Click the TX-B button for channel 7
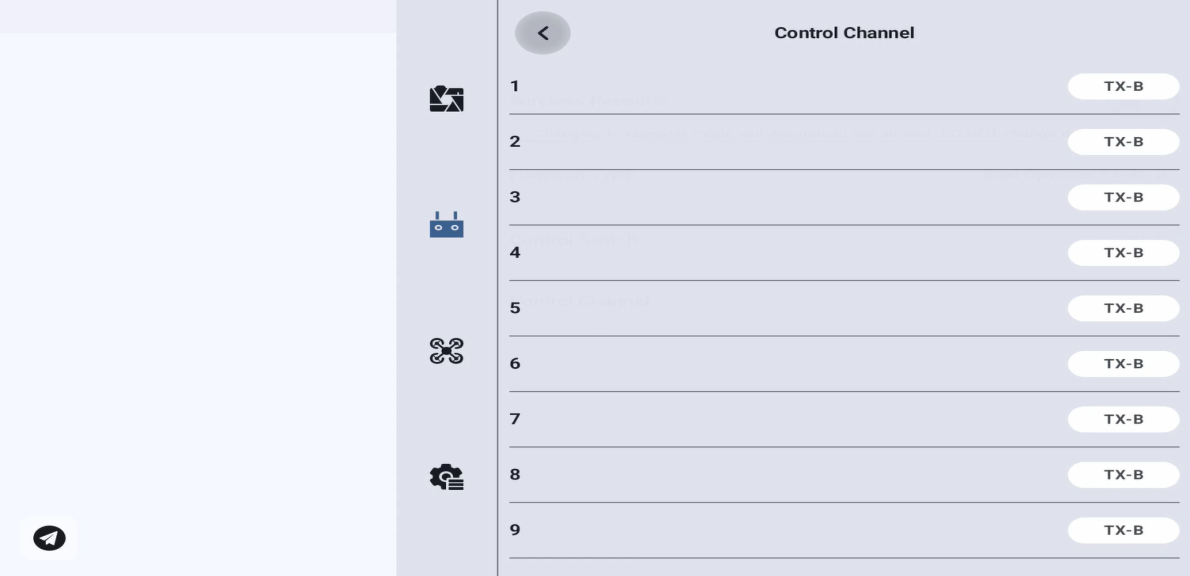 coord(1123,419)
